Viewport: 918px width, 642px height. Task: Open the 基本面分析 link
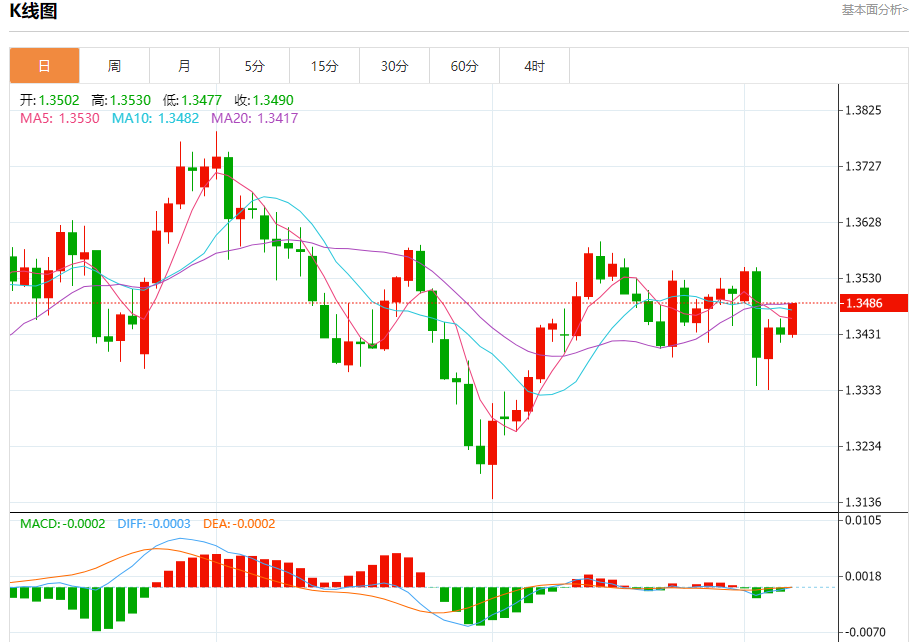point(874,10)
